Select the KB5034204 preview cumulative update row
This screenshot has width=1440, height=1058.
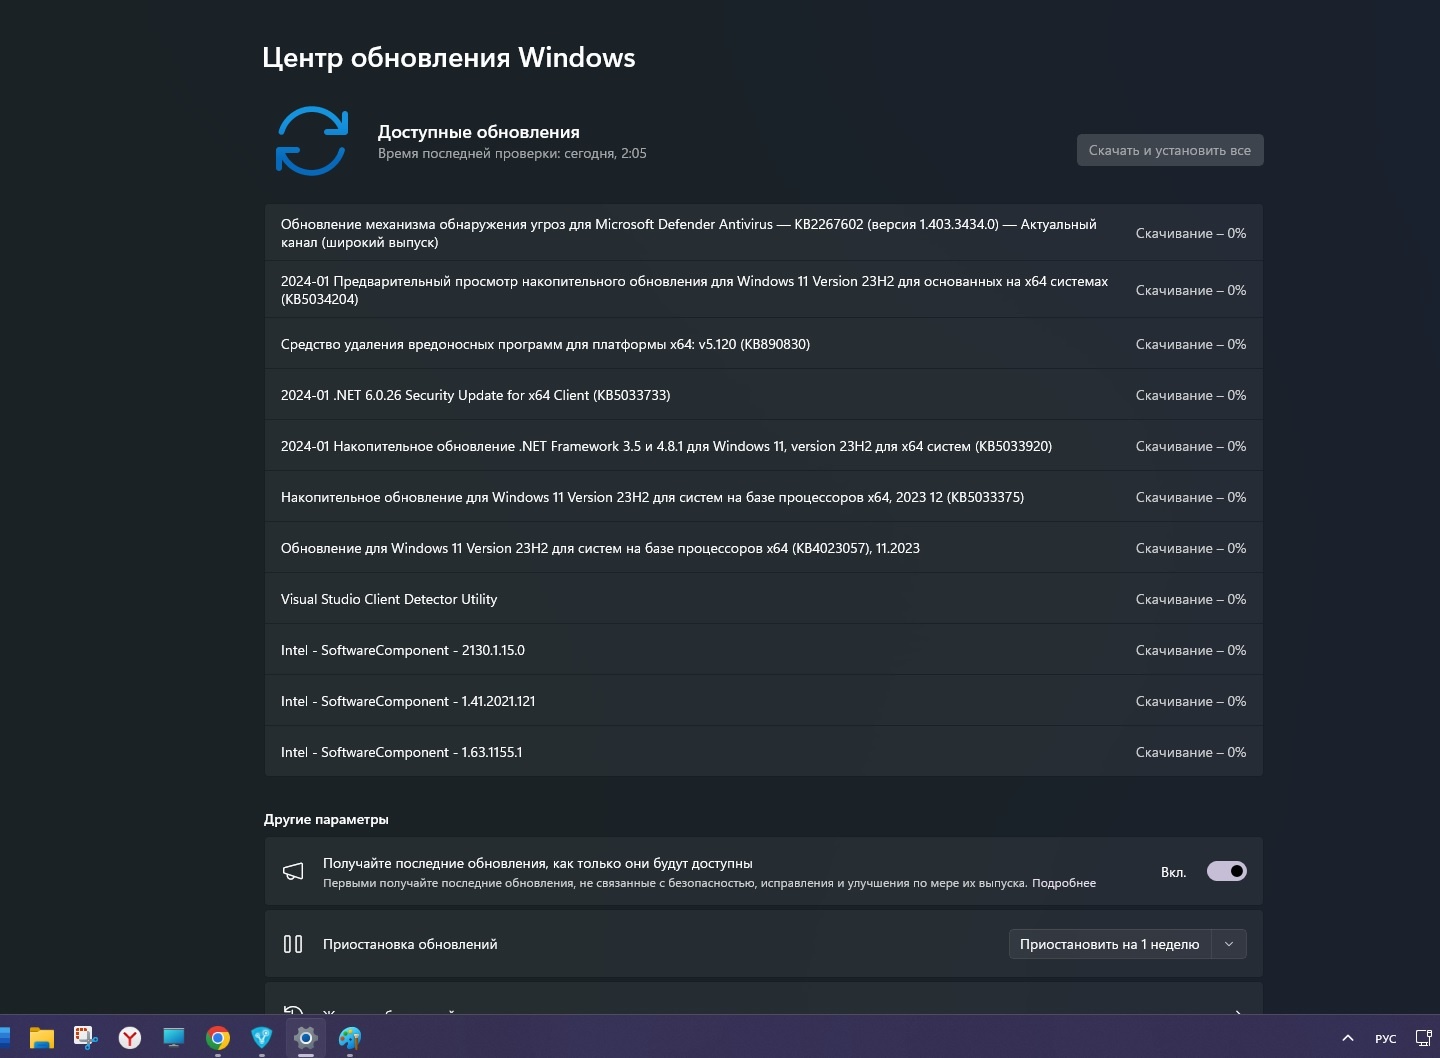point(764,290)
